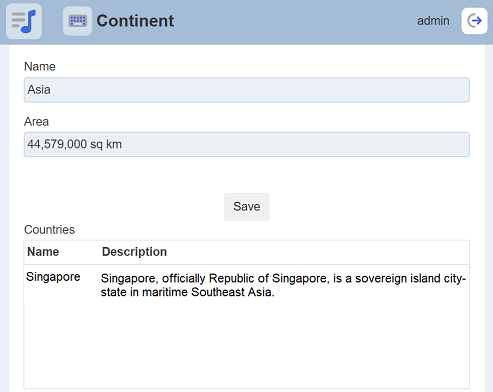Sort by the Description column header
This screenshot has height=392, width=493.
click(x=134, y=252)
